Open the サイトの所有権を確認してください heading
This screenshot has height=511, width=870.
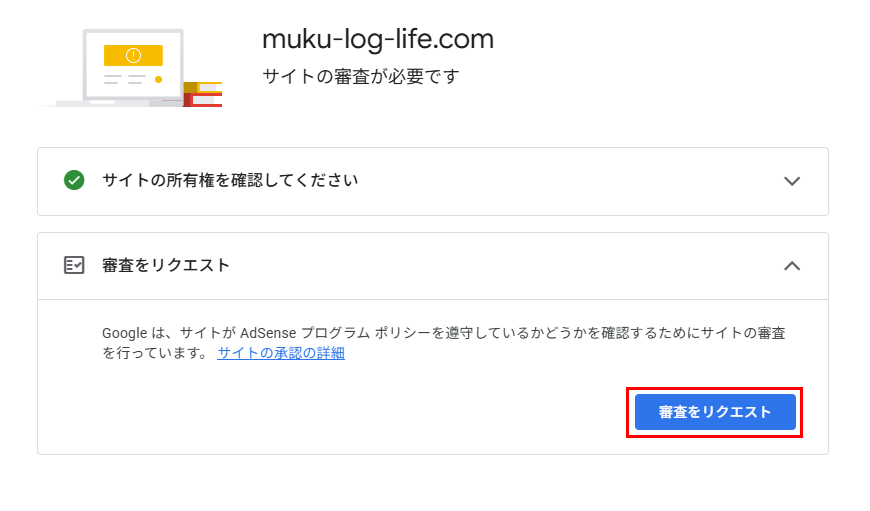point(230,181)
